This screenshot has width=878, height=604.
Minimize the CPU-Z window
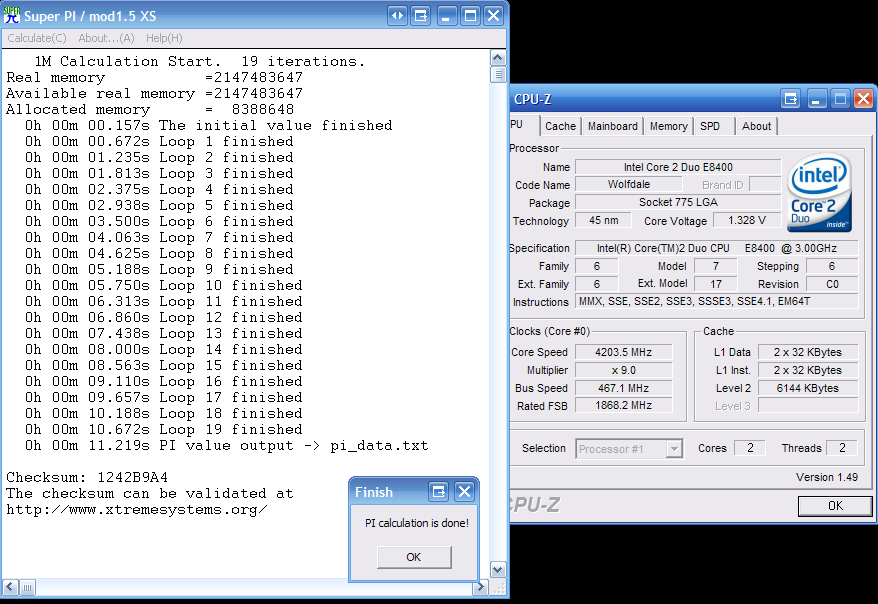click(815, 99)
